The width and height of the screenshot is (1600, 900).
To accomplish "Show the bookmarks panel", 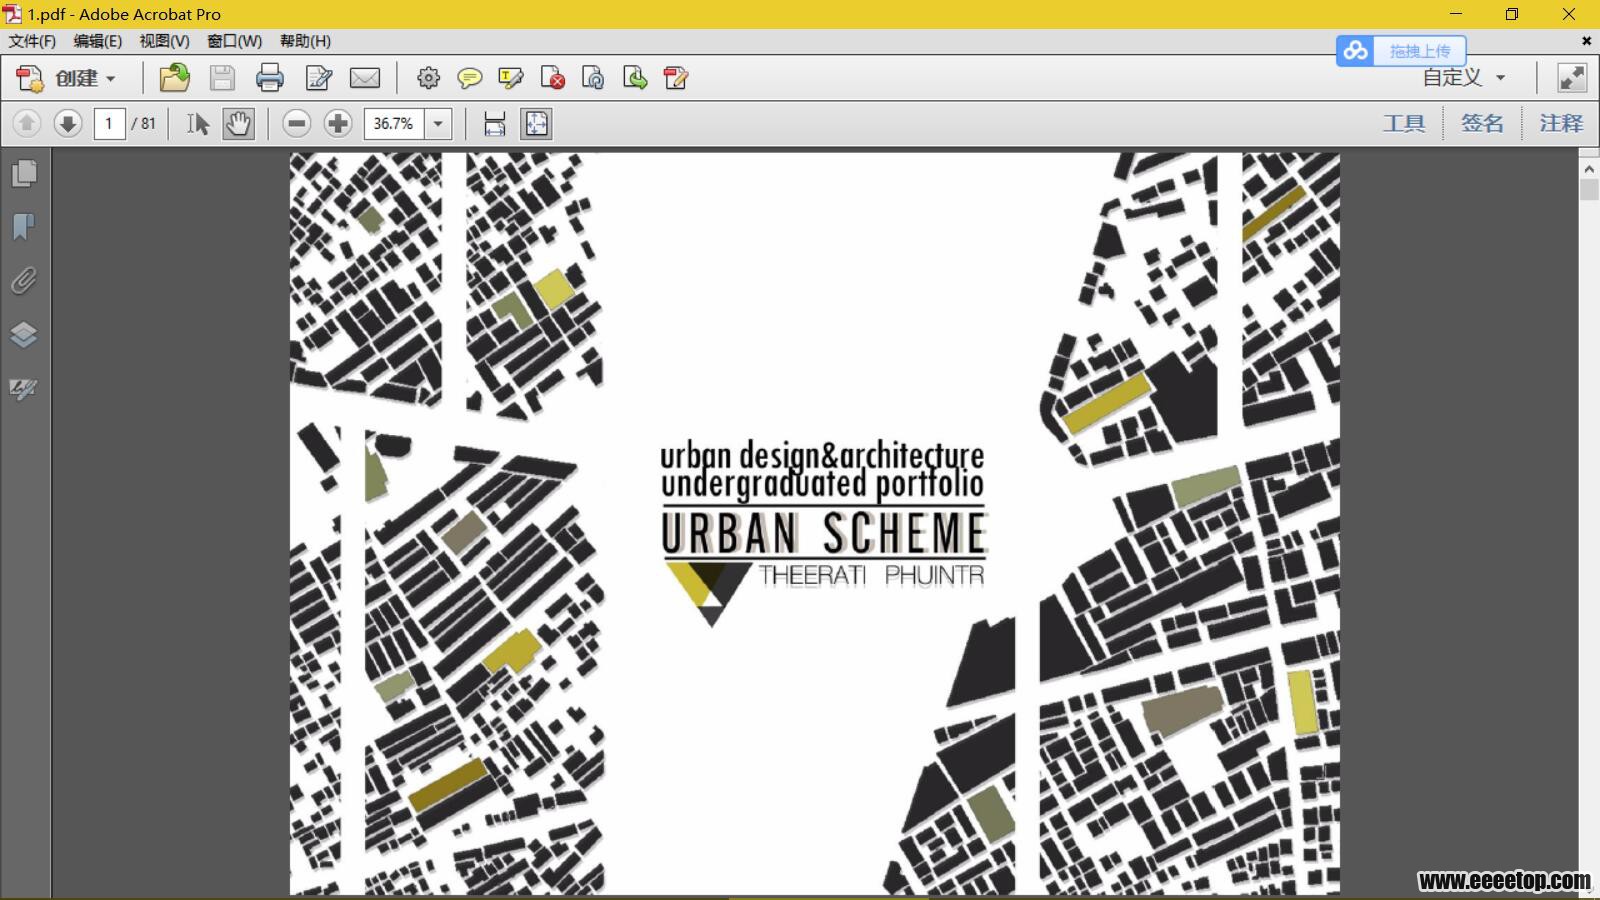I will click(x=24, y=227).
